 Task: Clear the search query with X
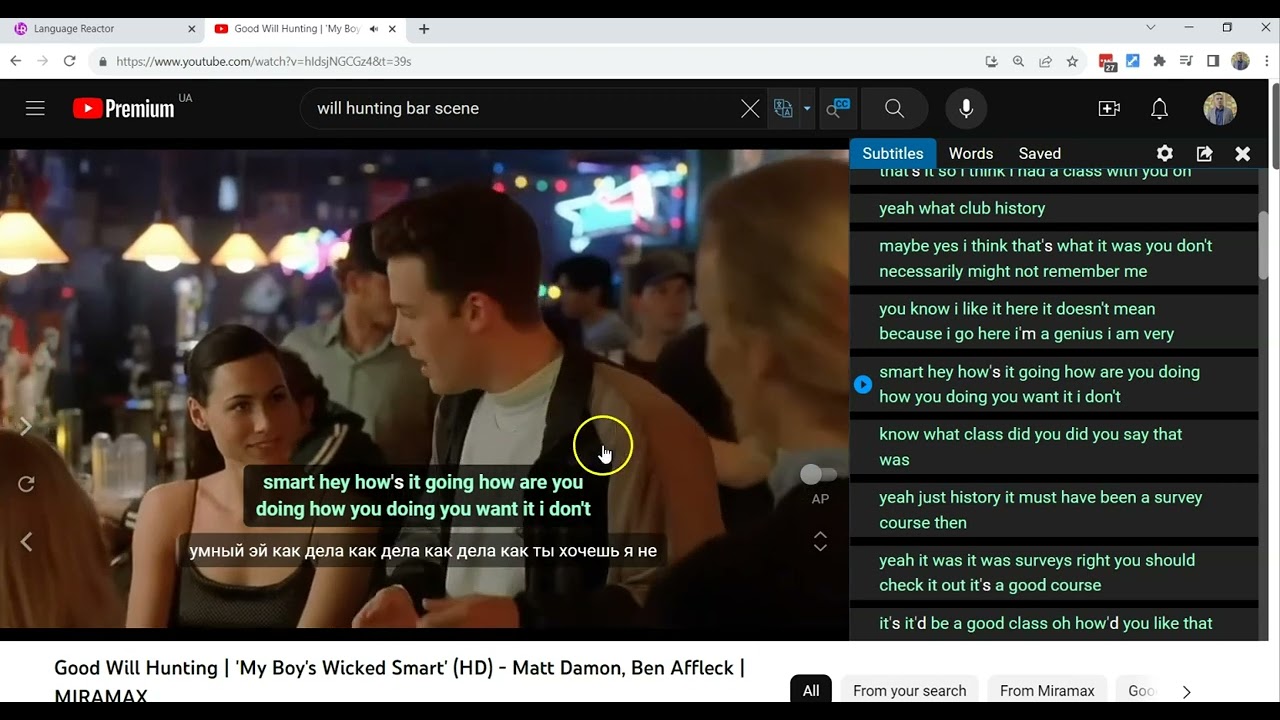(x=750, y=108)
